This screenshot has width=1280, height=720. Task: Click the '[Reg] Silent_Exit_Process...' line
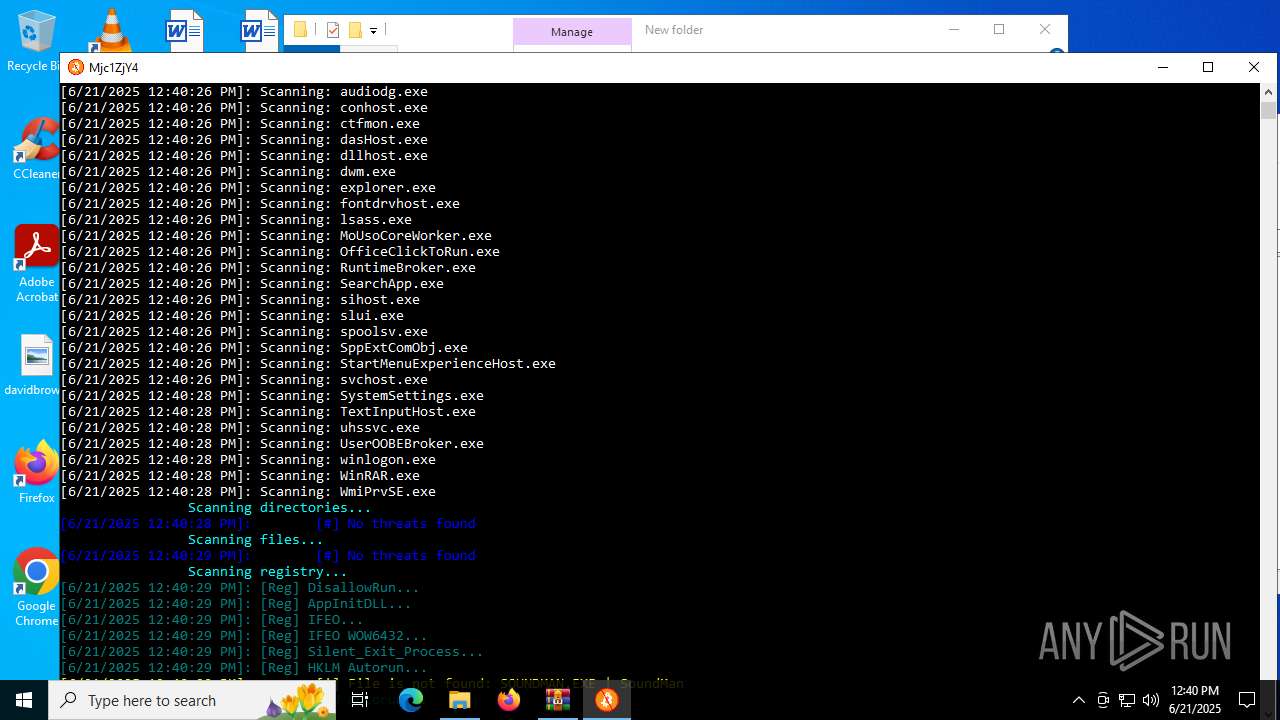click(x=272, y=651)
